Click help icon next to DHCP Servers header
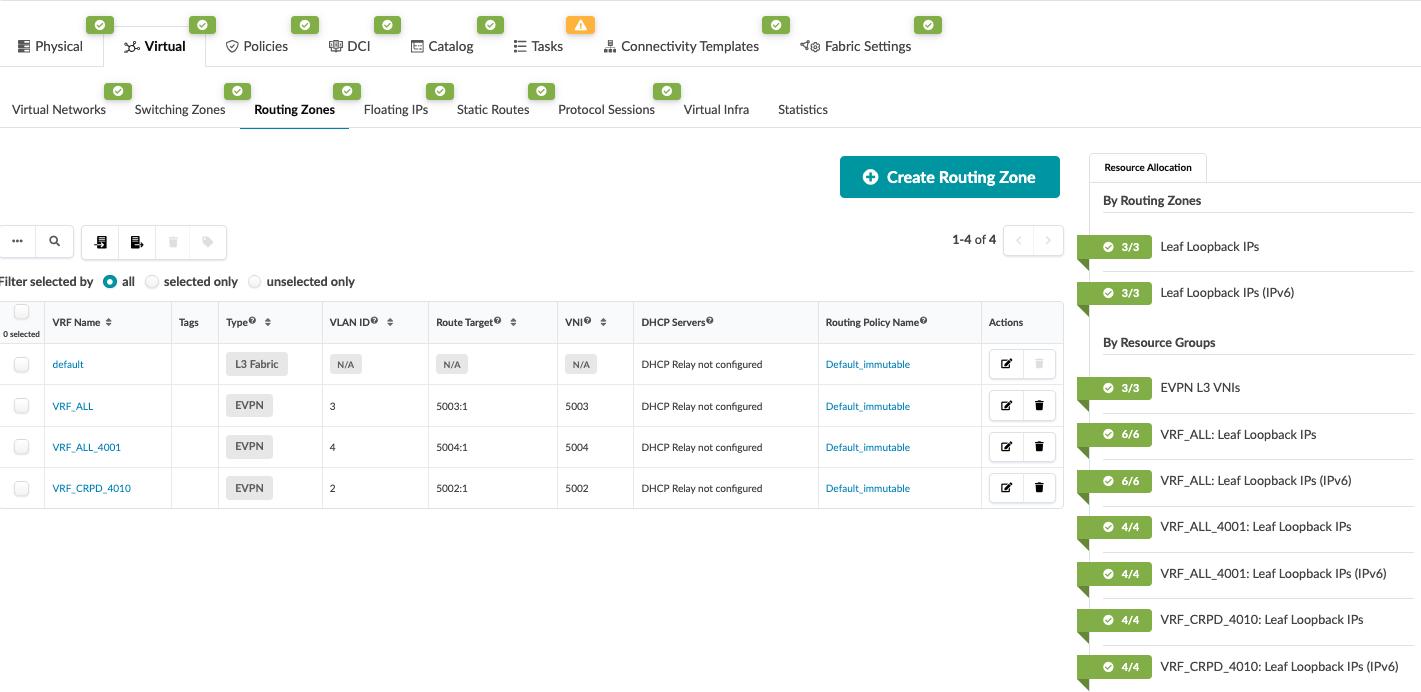The image size is (1421, 692). (x=709, y=321)
